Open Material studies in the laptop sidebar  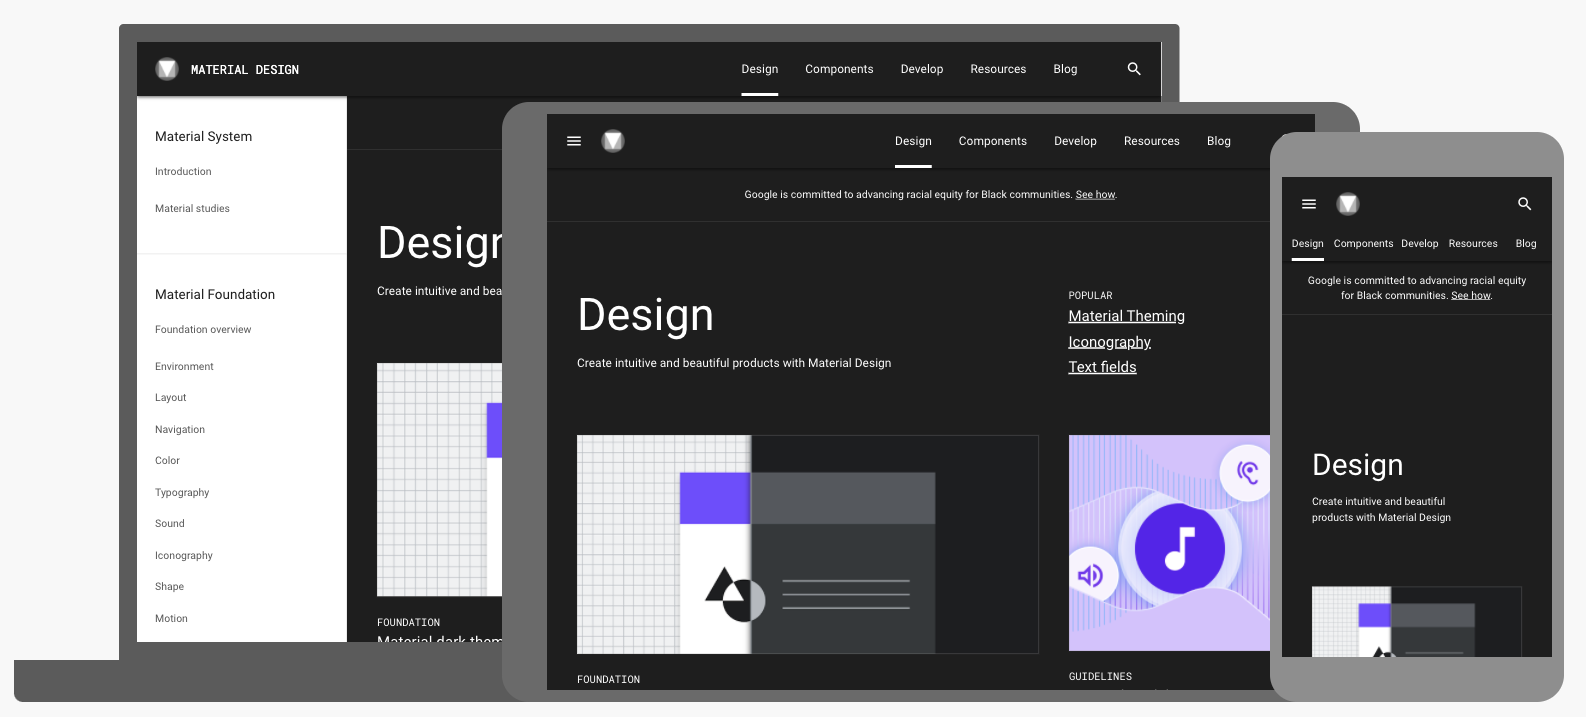(192, 209)
